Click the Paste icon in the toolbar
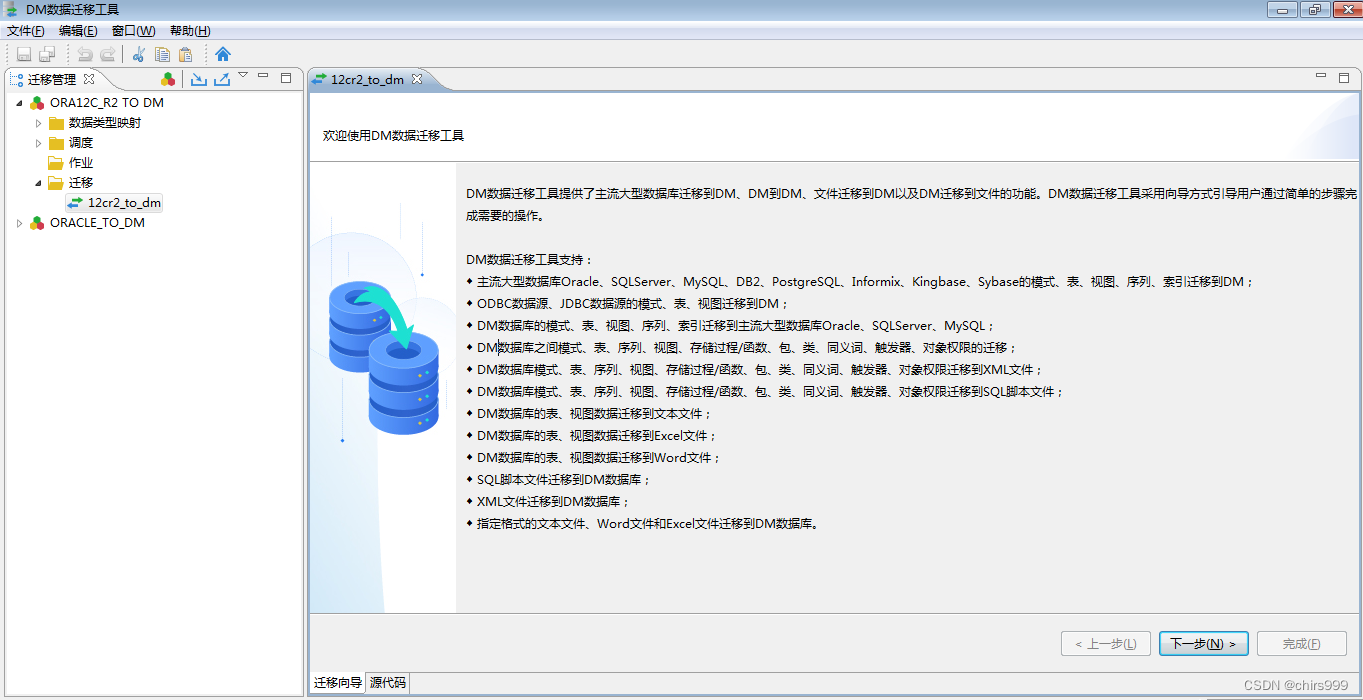1363x700 pixels. [185, 54]
